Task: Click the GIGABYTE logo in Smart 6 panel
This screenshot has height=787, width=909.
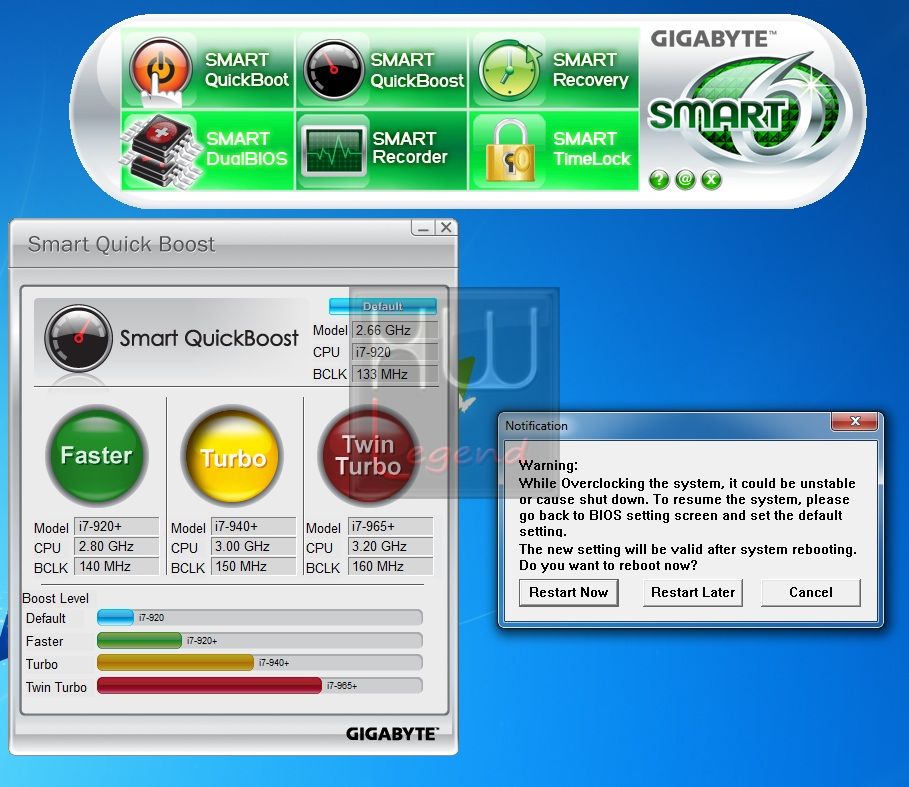Action: 713,39
